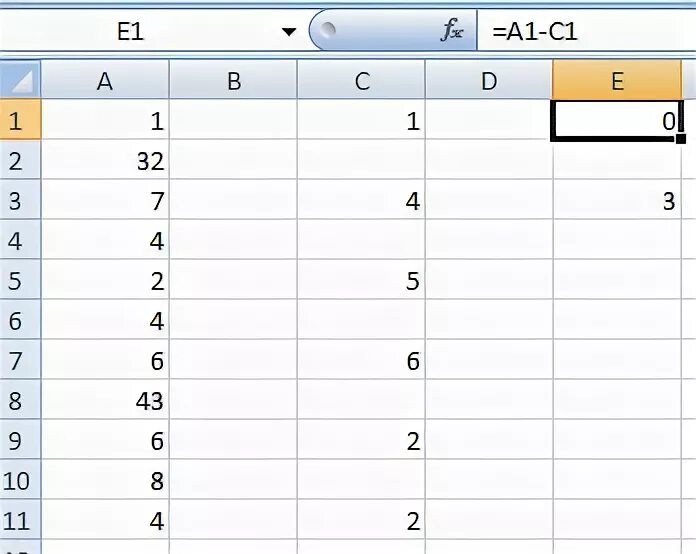696x554 pixels.
Task: Click the fill handle of cell E1
Action: [681, 139]
